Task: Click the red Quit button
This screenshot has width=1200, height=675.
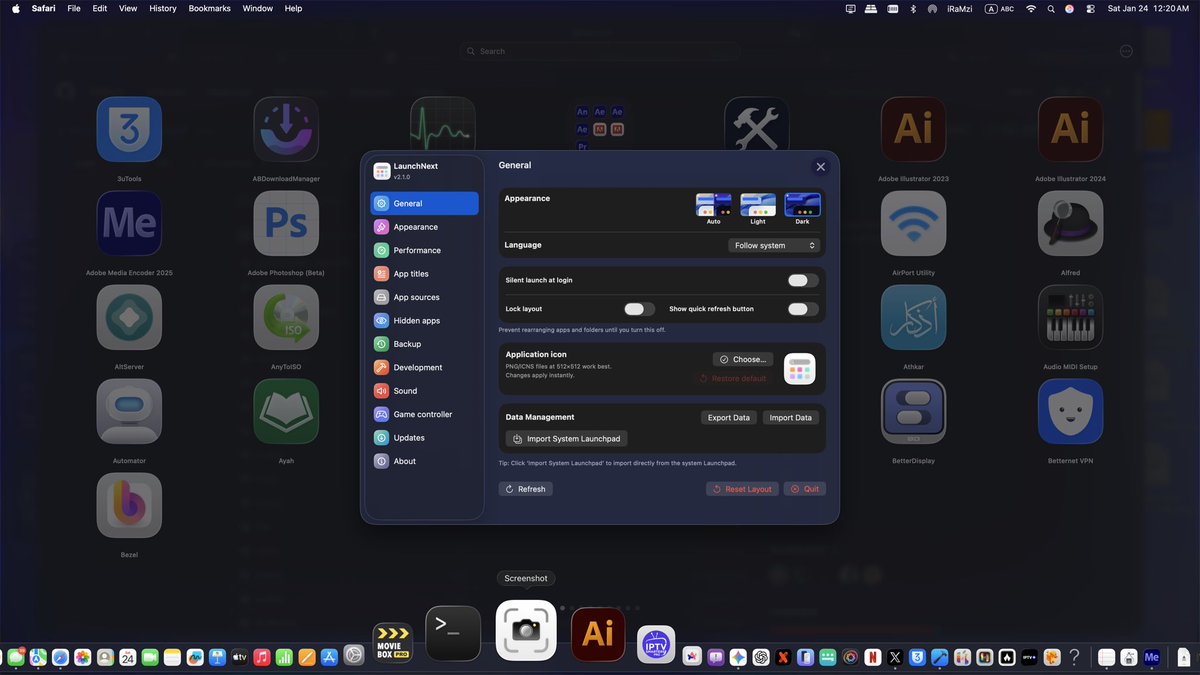Action: (805, 489)
